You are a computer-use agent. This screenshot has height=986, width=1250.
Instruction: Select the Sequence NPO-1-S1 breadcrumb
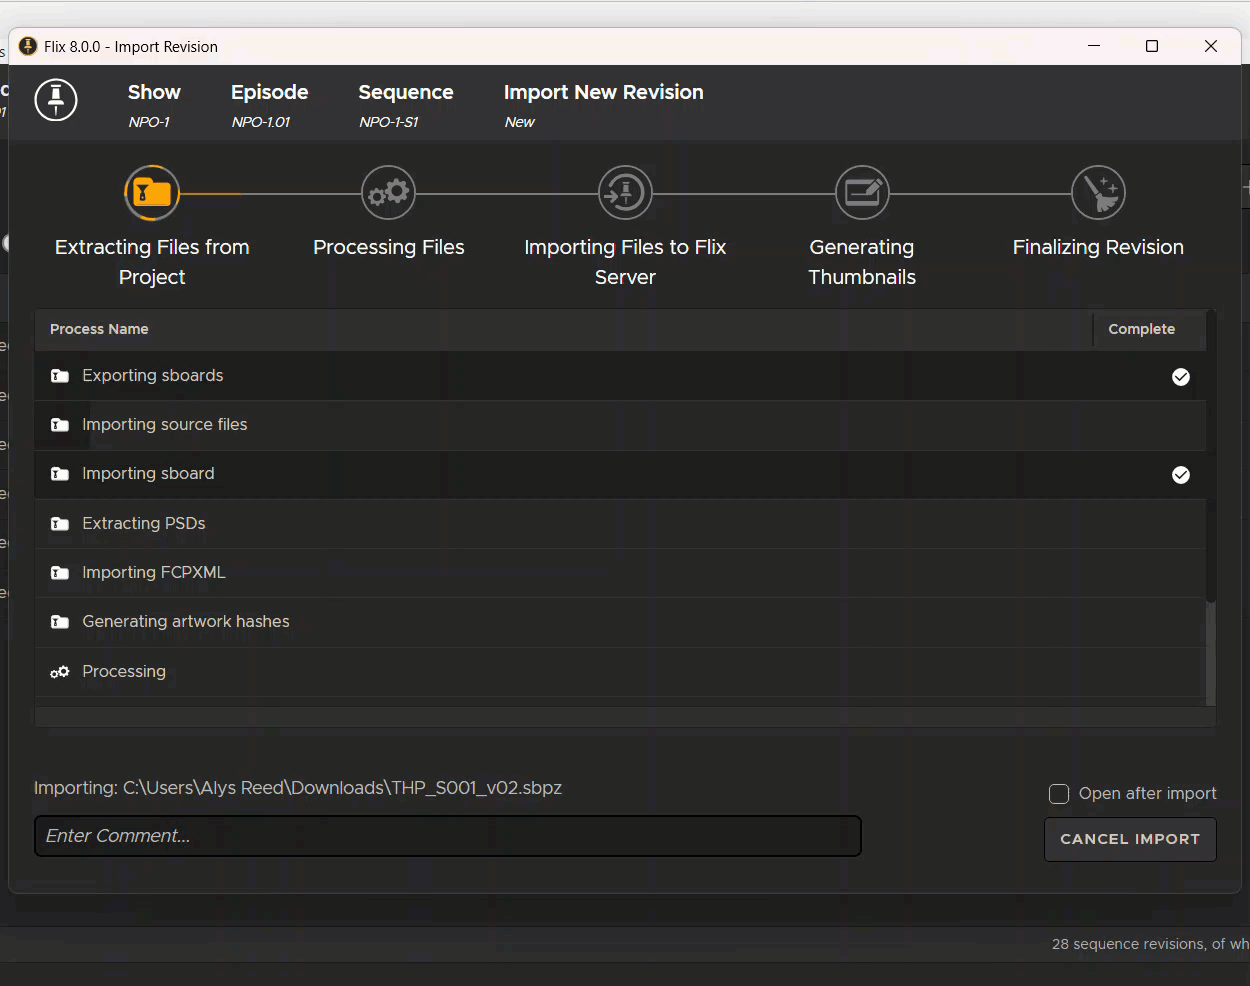pyautogui.click(x=405, y=105)
